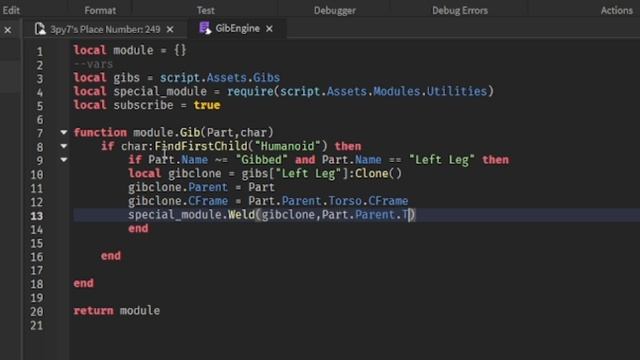
Task: Click 'Clone()' on line 10
Action: 378,173
